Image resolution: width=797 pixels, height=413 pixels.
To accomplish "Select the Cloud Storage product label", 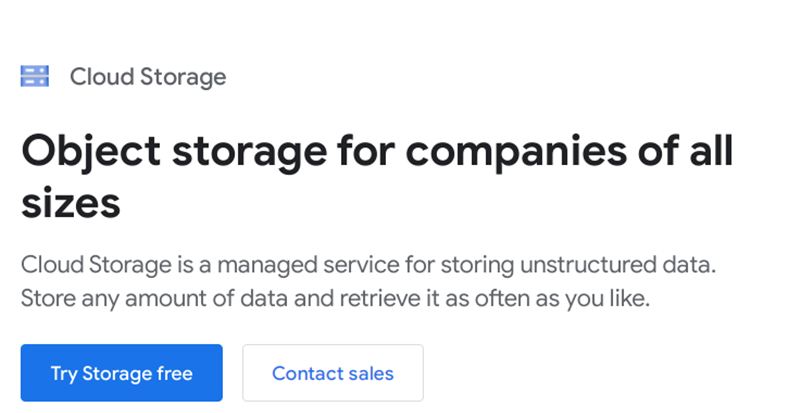I will [x=147, y=76].
